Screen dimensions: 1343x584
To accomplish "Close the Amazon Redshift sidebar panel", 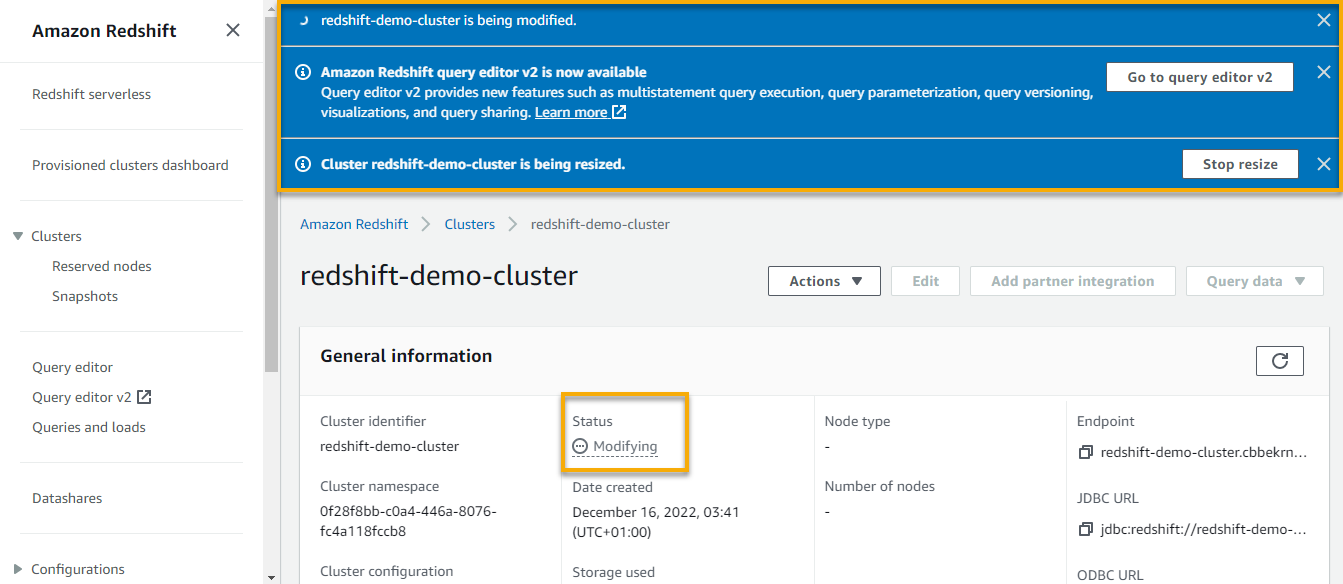I will [x=233, y=30].
